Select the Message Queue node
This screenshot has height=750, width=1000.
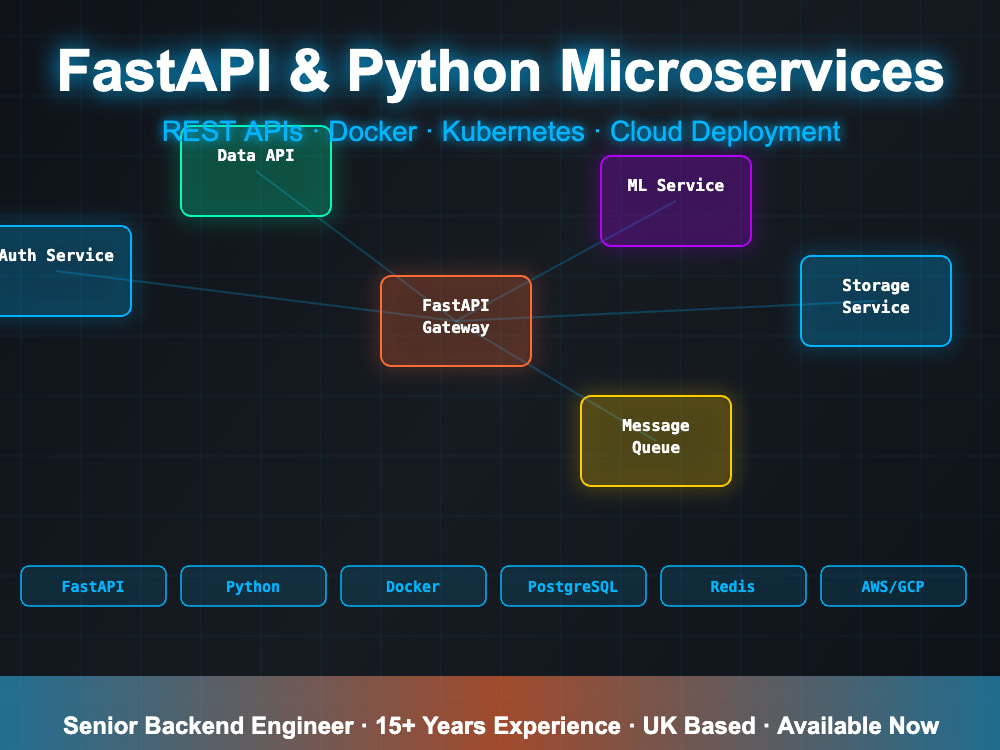656,441
